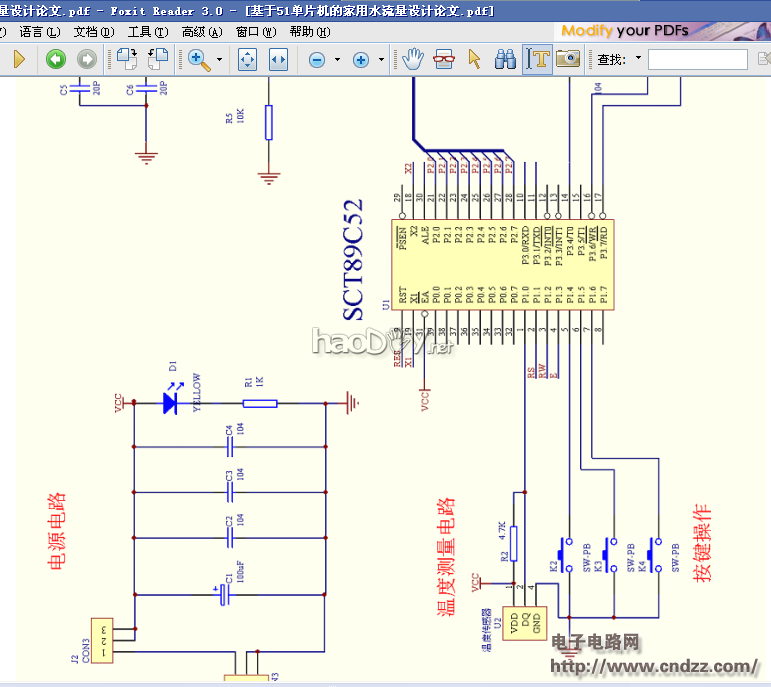Expand the zoom-in magnifier dropdown arrow
Image resolution: width=771 pixels, height=687 pixels.
(x=219, y=60)
